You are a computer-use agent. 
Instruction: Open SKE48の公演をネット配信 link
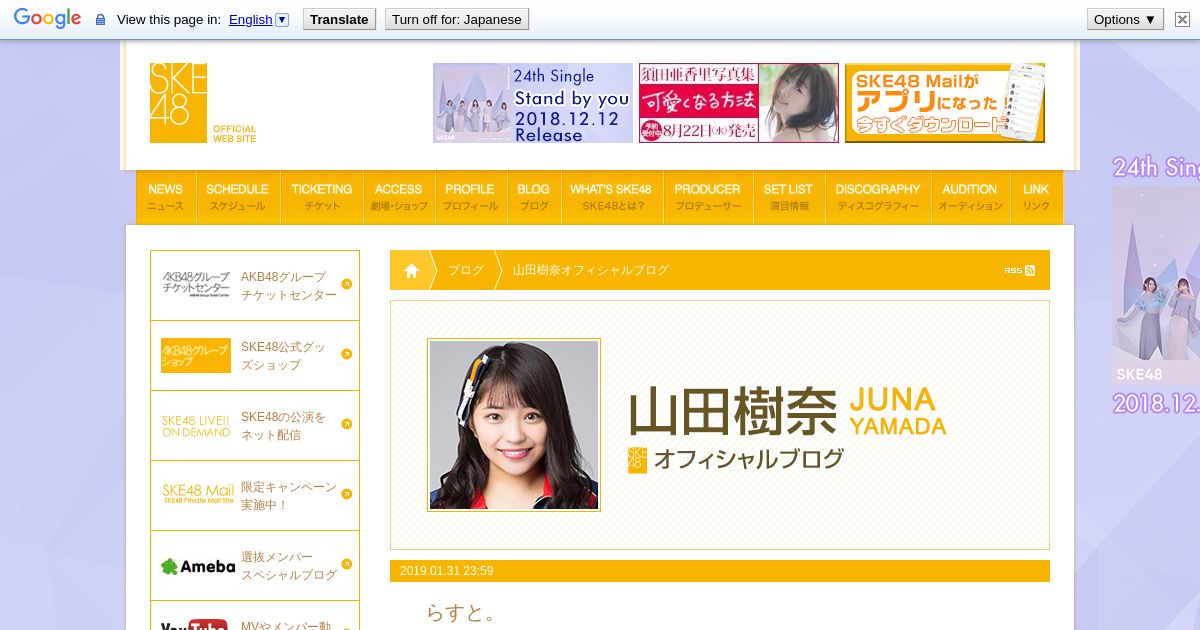coord(283,426)
